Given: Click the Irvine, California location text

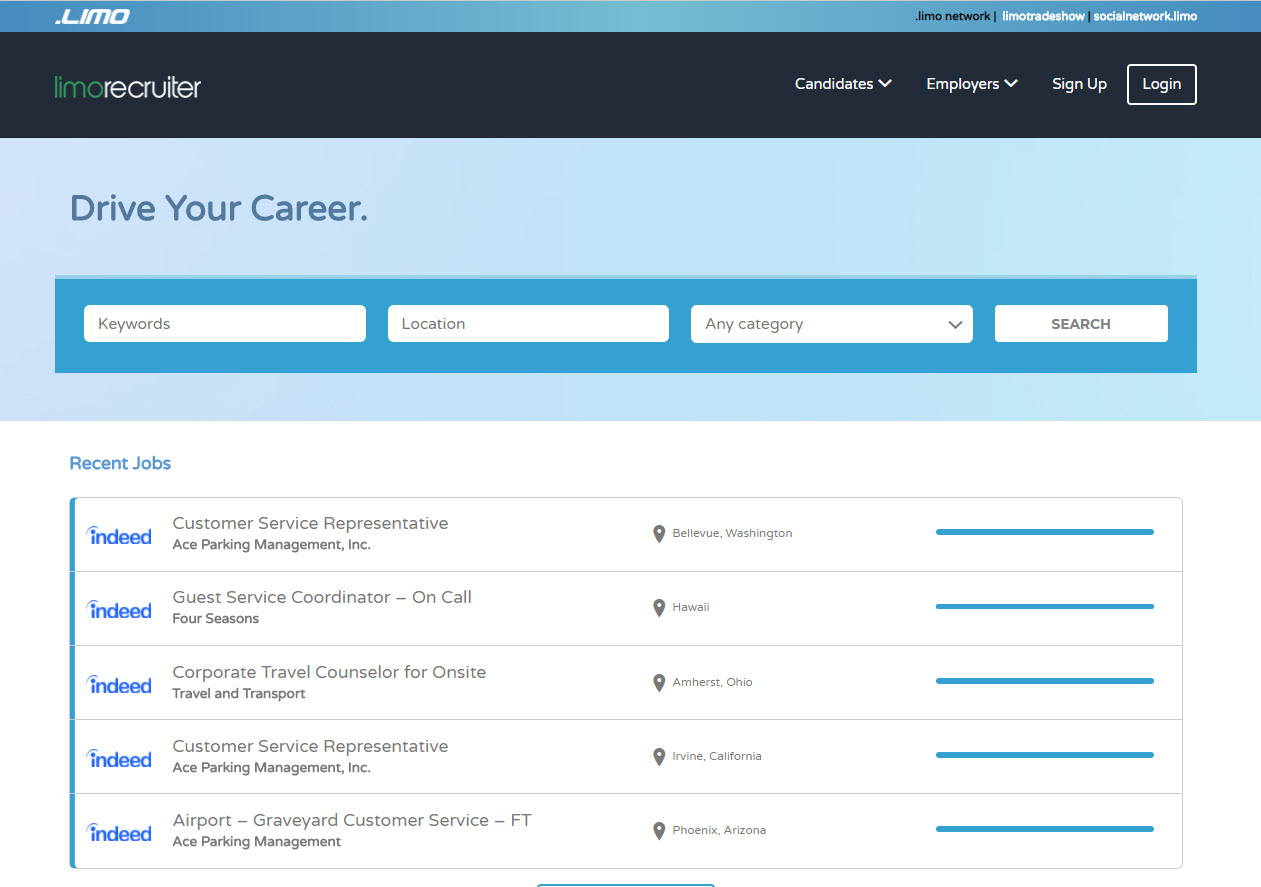Looking at the screenshot, I should tap(717, 757).
